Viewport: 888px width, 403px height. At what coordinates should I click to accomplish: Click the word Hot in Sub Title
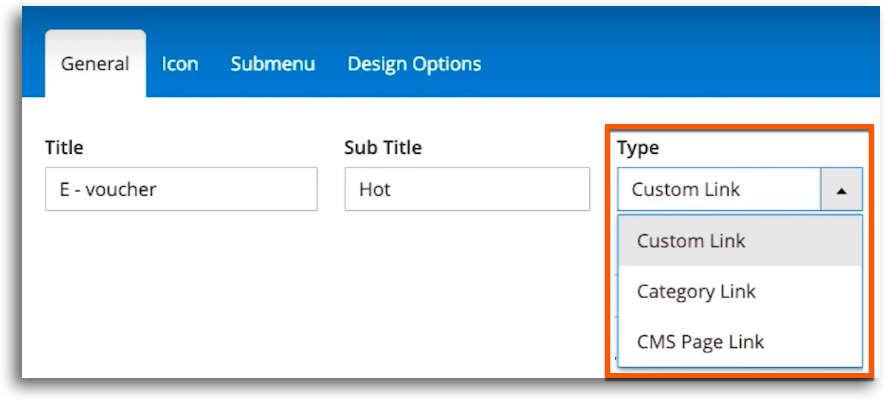click(375, 189)
